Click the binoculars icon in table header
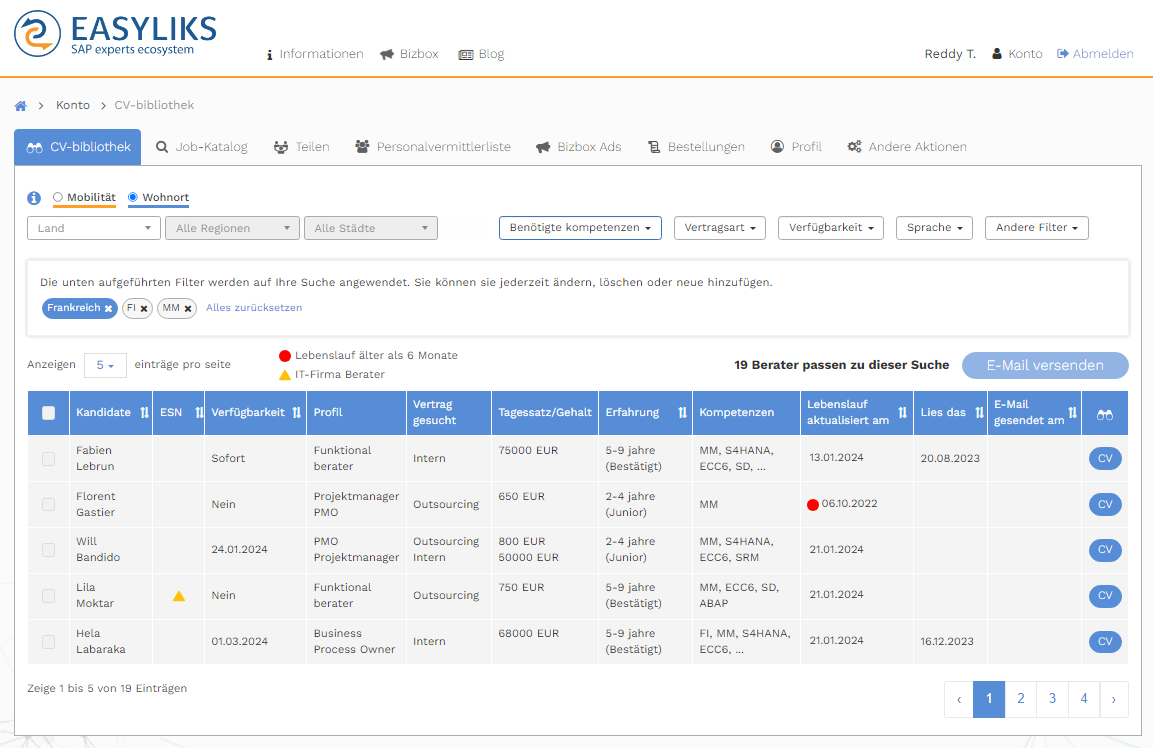Viewport: 1153px width, 748px height. 1104,413
